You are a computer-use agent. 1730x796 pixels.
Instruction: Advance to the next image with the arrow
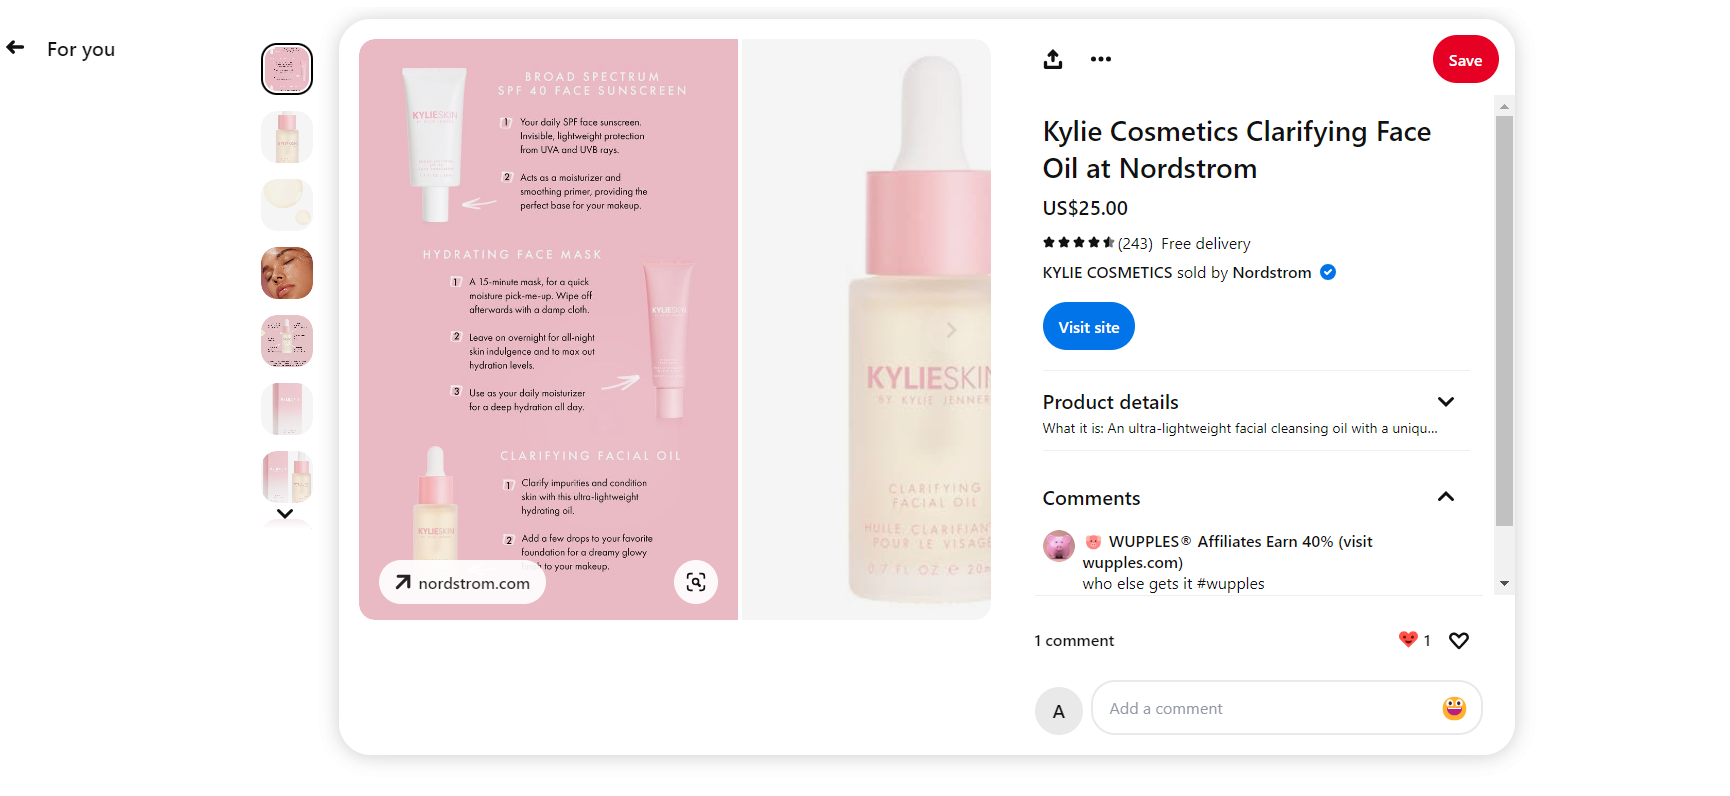point(951,329)
